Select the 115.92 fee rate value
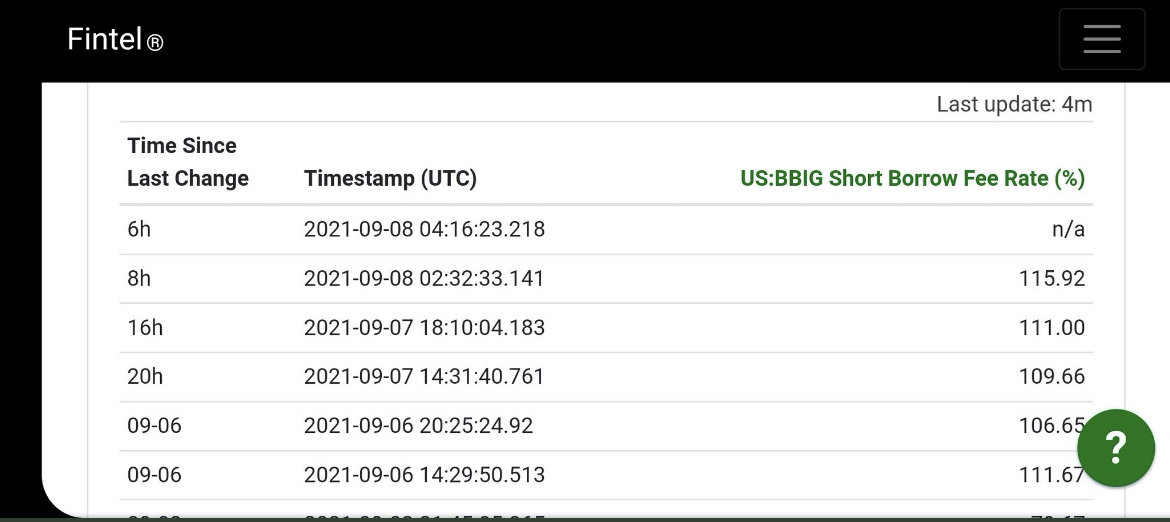The height and width of the screenshot is (522, 1170). click(x=1051, y=279)
